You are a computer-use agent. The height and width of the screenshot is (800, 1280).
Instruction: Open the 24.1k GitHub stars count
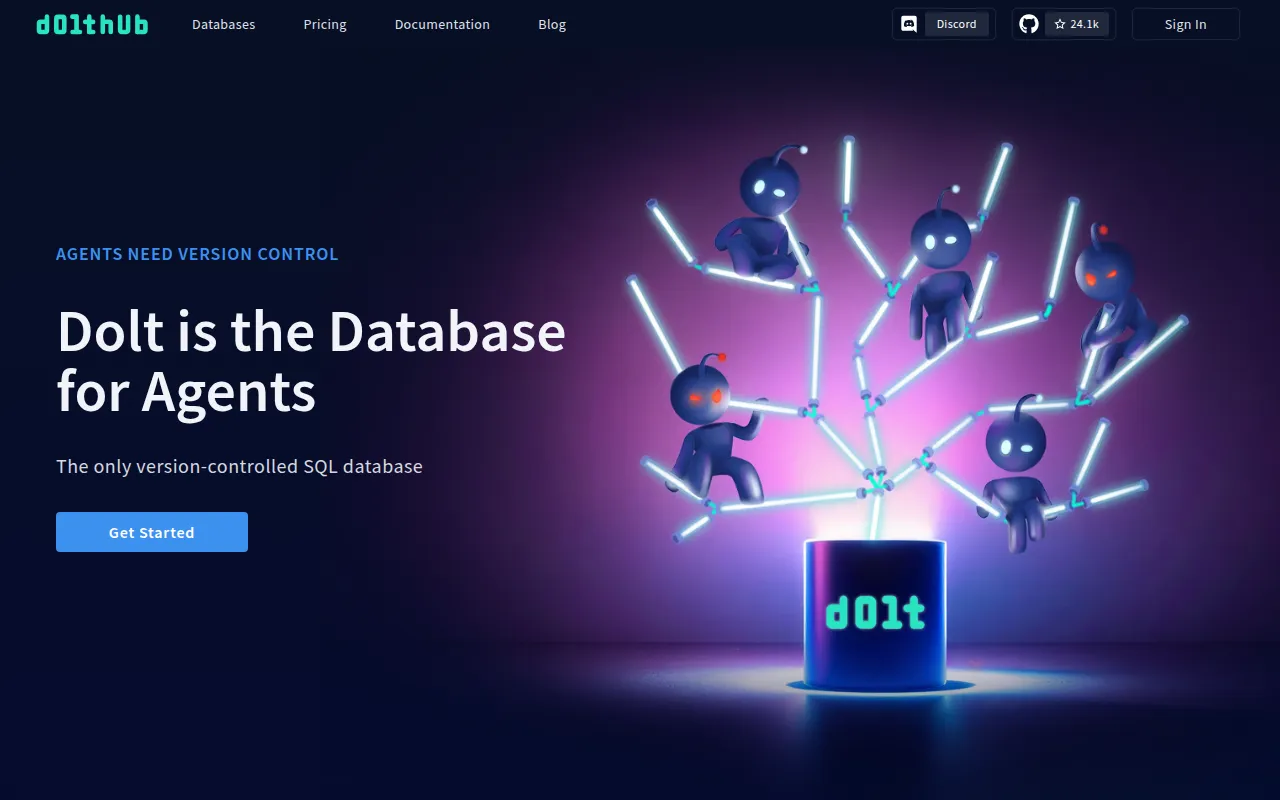click(1077, 24)
